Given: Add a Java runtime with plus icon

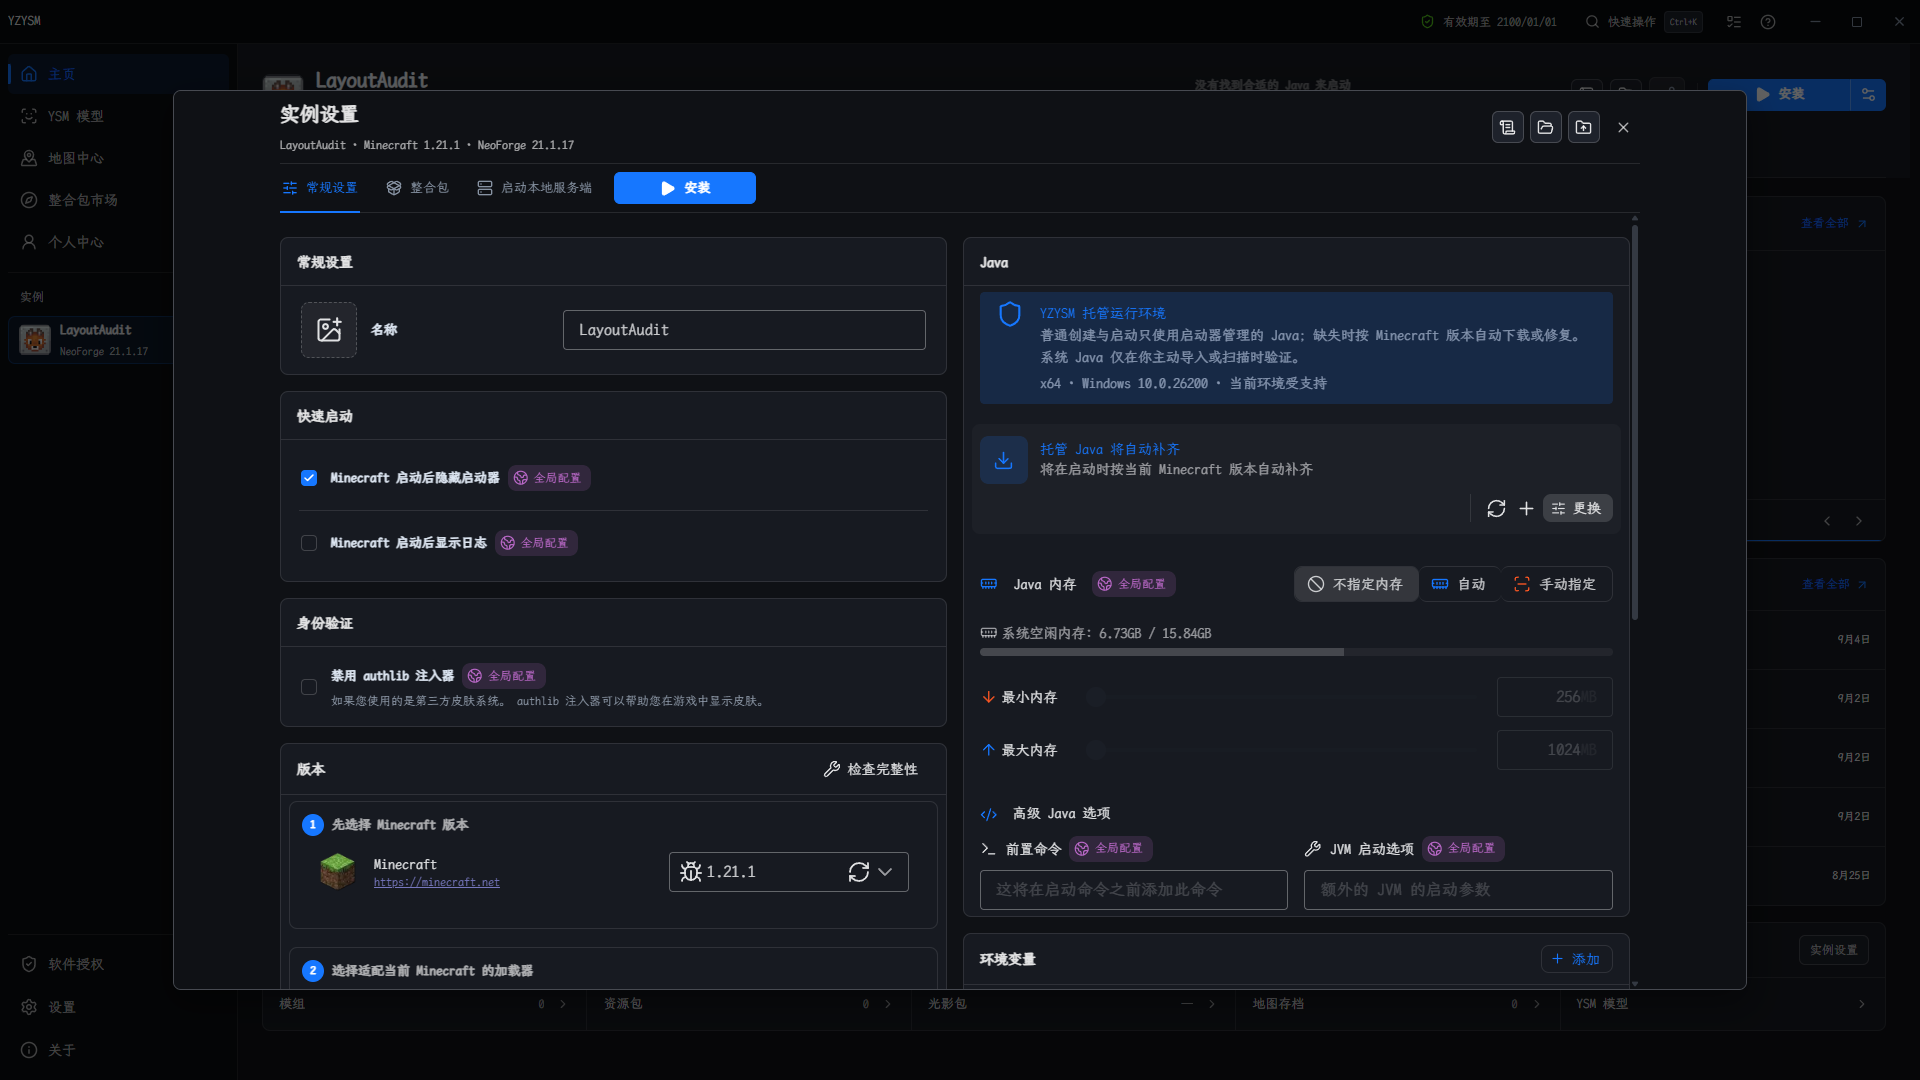Looking at the screenshot, I should coord(1526,509).
